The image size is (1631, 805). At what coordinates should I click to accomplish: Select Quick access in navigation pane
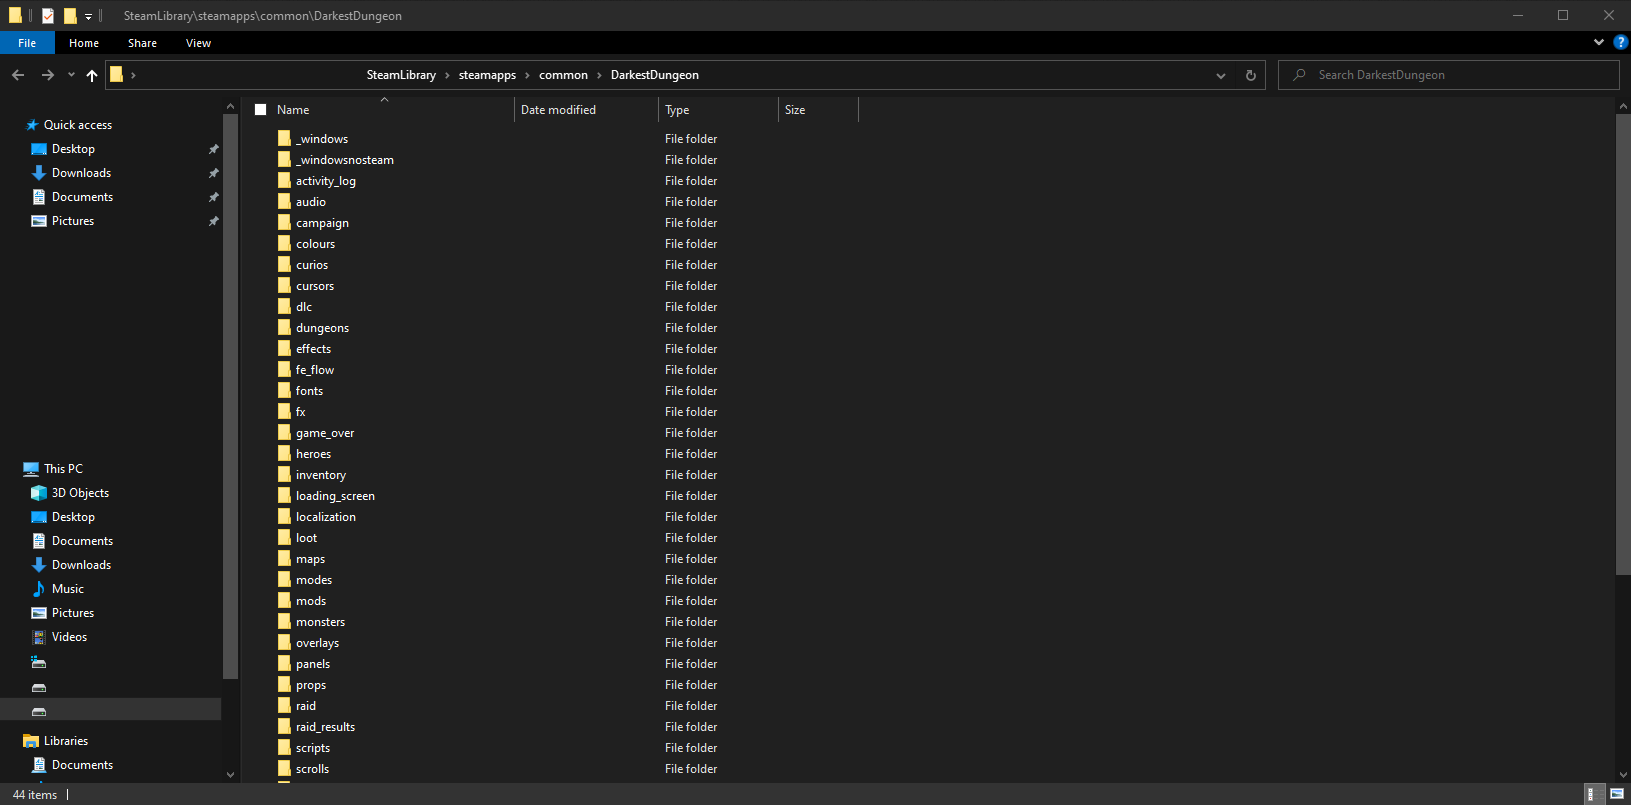77,125
